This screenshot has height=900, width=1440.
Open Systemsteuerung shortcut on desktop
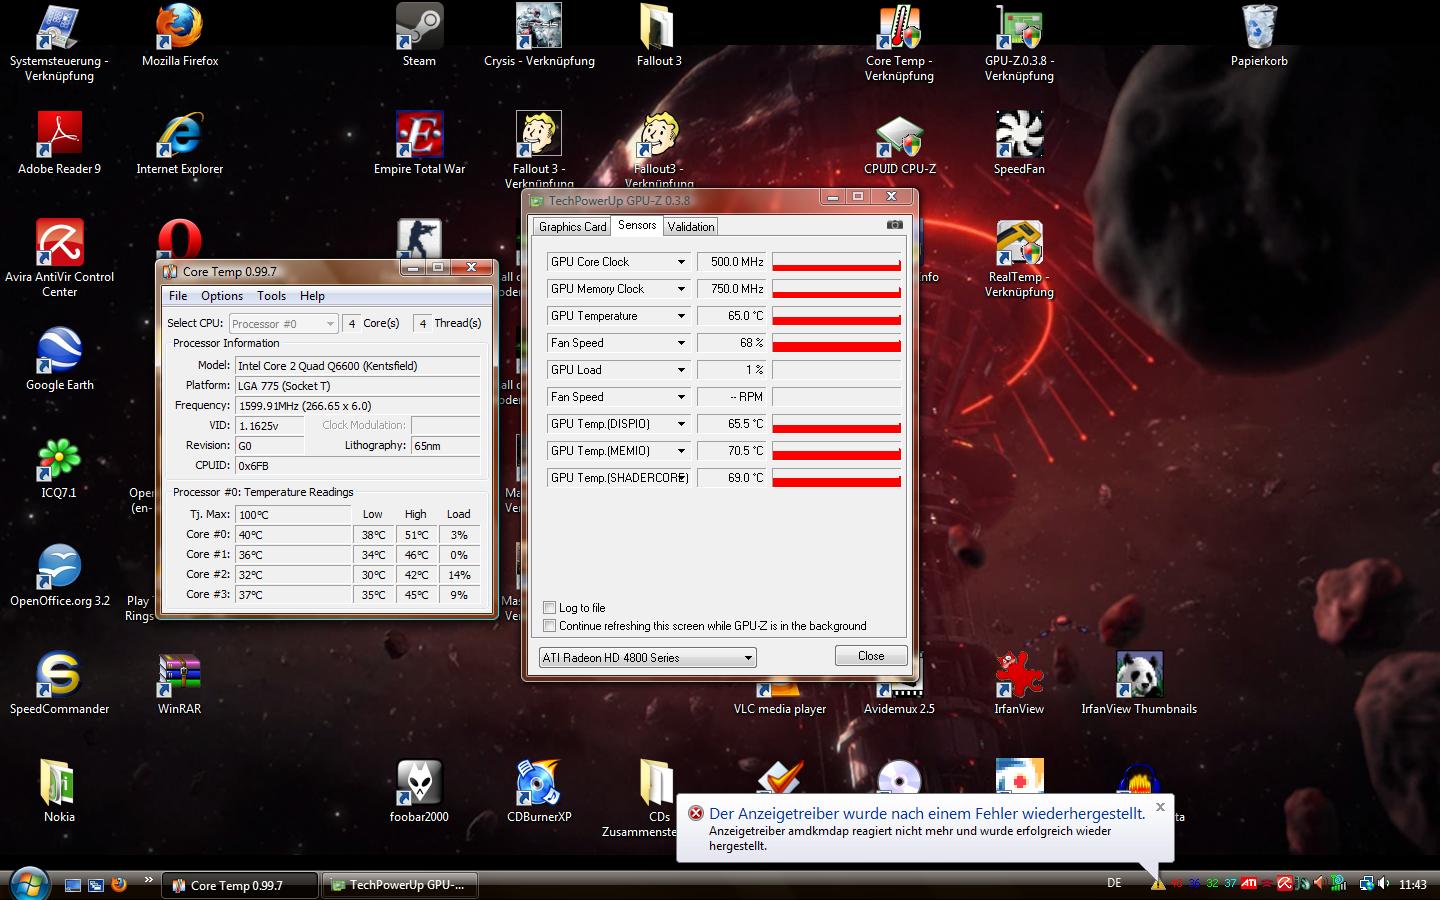click(x=59, y=28)
